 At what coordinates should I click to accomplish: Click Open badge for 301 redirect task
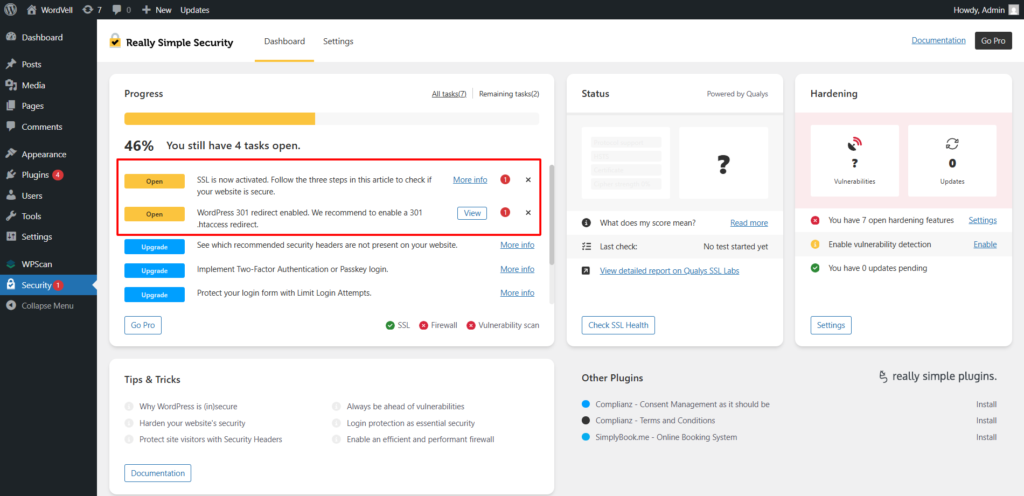coord(154,213)
